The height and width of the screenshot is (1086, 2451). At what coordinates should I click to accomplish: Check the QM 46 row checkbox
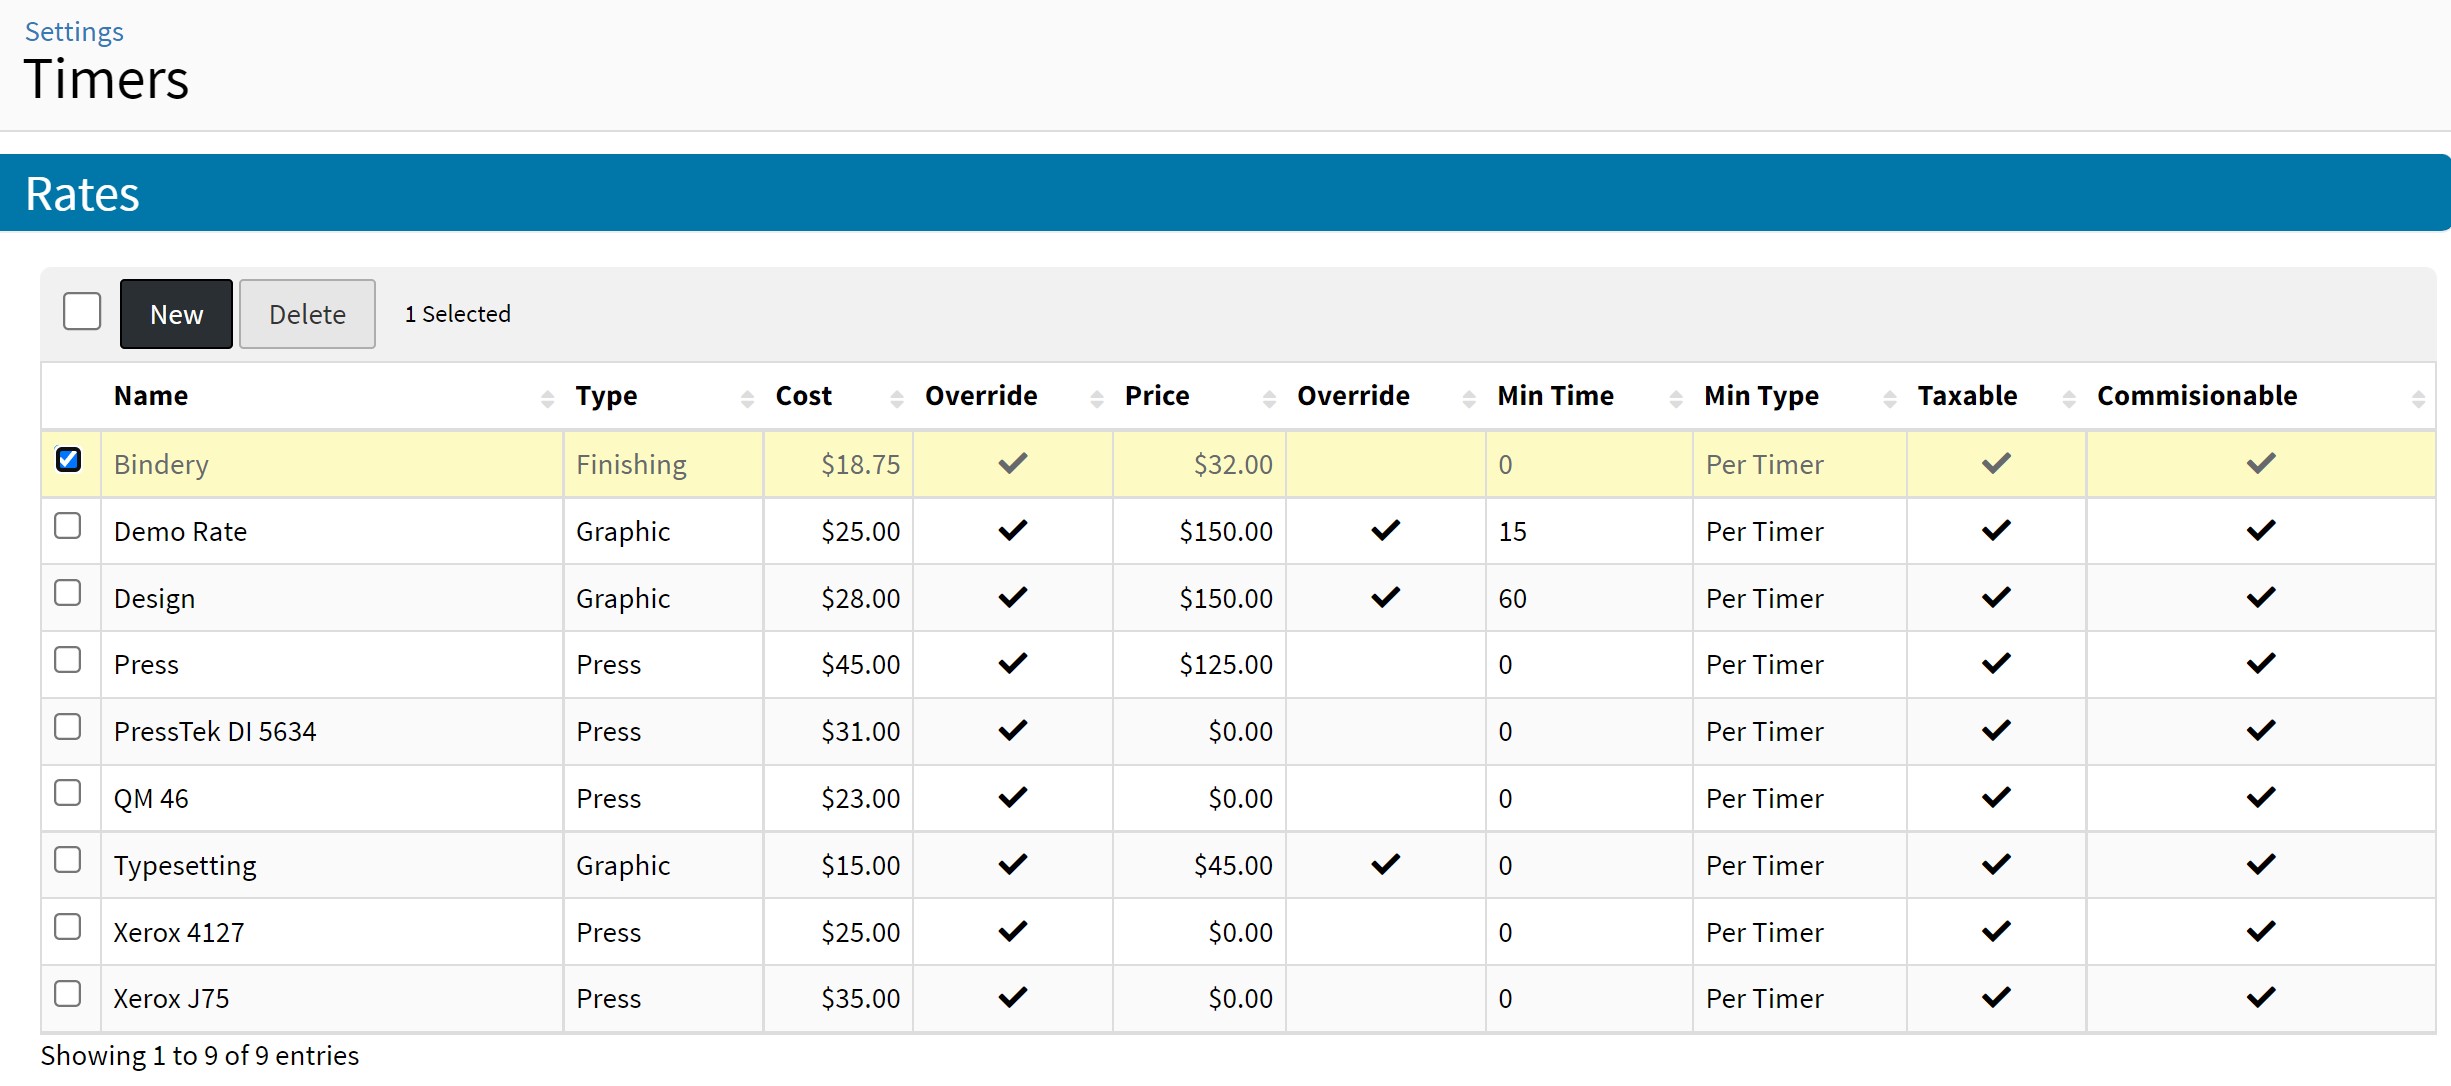coord(68,793)
